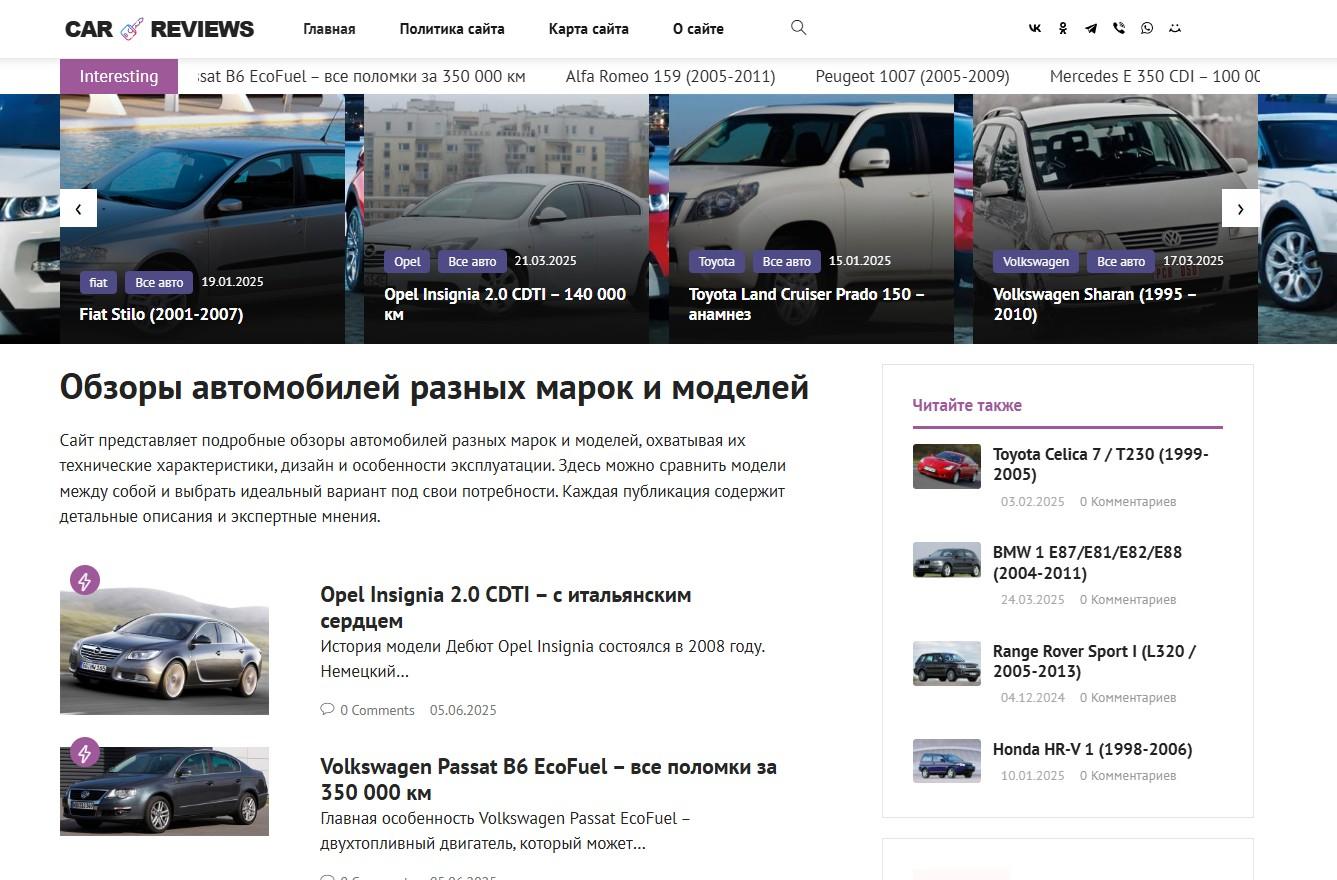Select the Toyota tag on the slider
1337x880 pixels.
[x=716, y=261]
